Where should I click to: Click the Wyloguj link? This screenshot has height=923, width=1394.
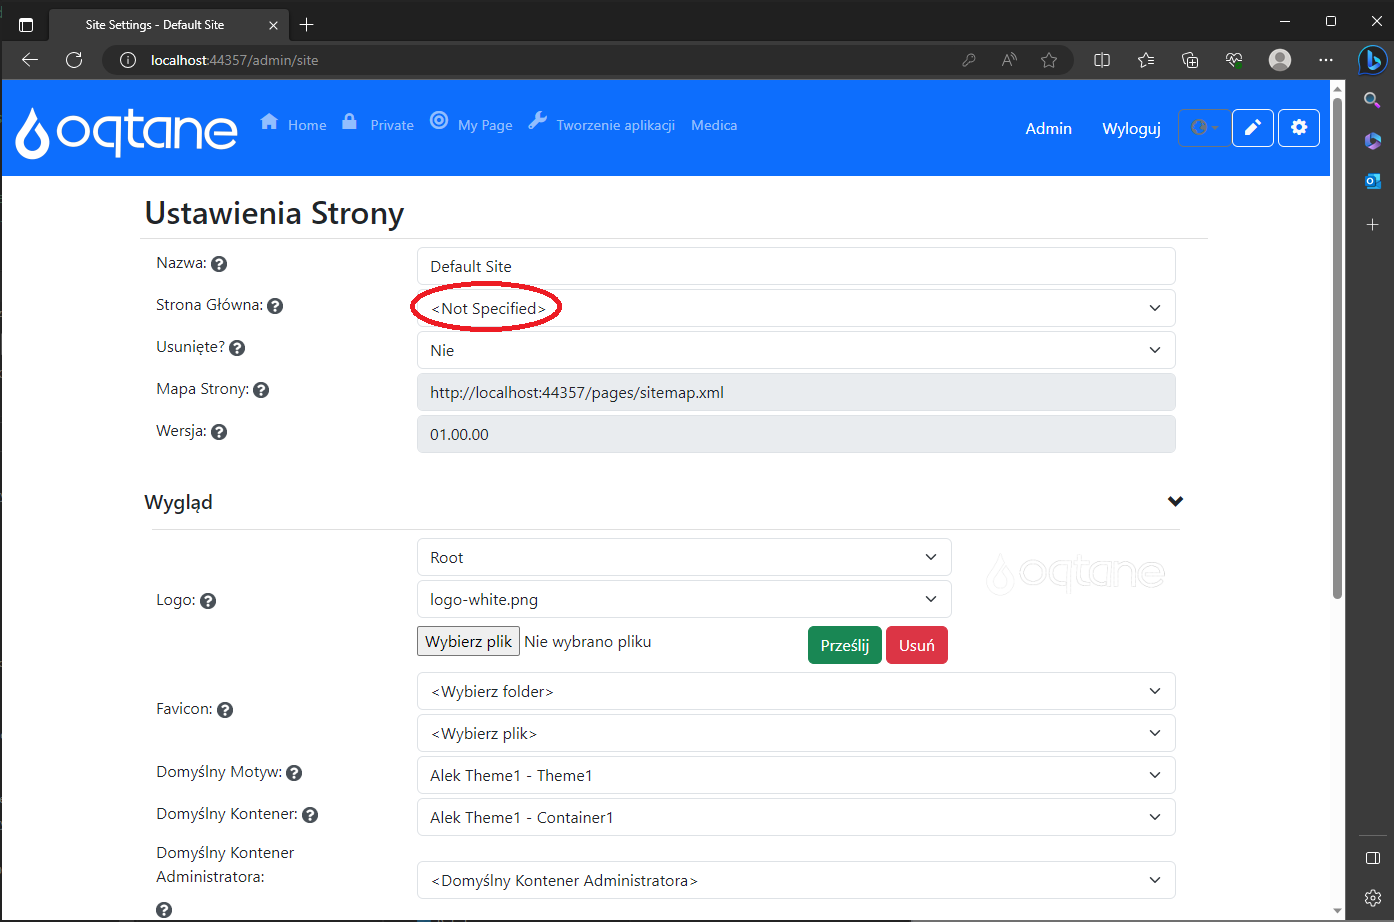[x=1130, y=128]
